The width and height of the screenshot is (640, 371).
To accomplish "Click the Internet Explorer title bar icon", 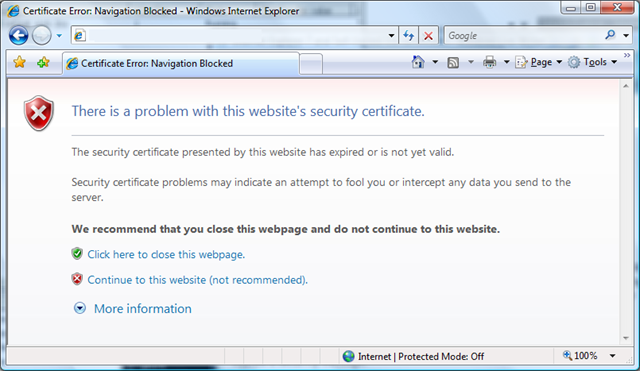I will [x=13, y=11].
